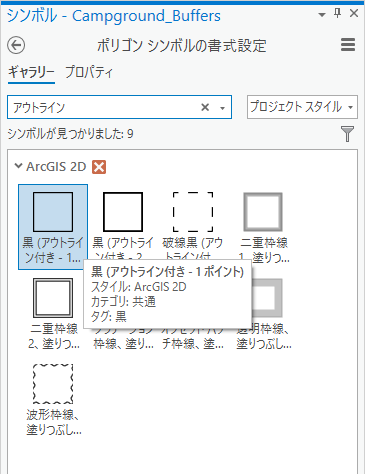The image size is (365, 474).
Task: Collapse the ArcGIS 2D group
Action: click(19, 166)
